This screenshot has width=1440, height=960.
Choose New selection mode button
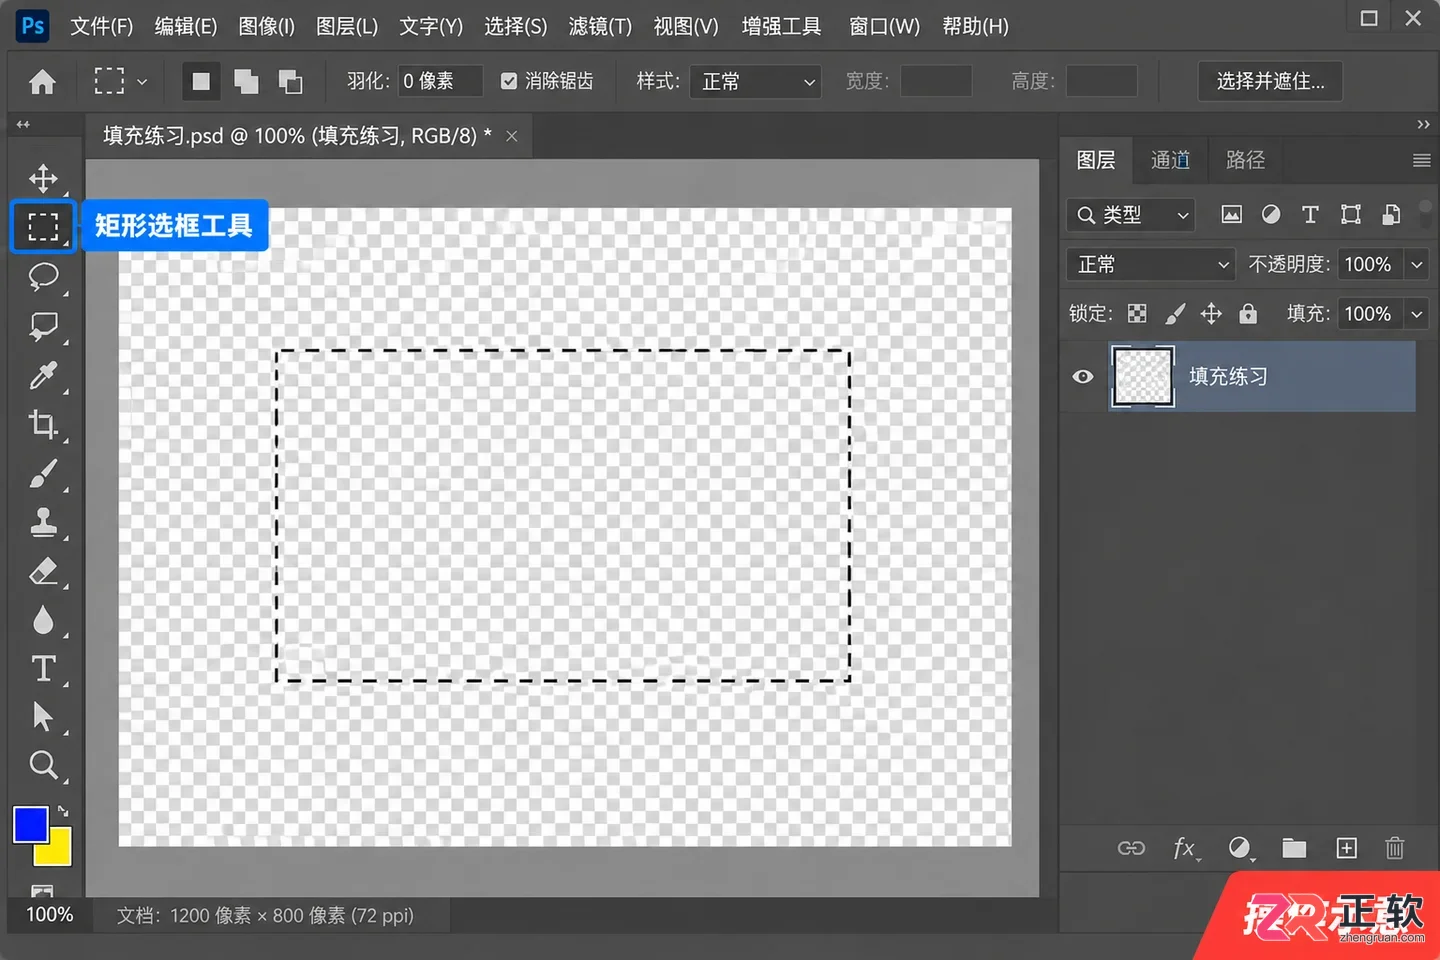201,81
